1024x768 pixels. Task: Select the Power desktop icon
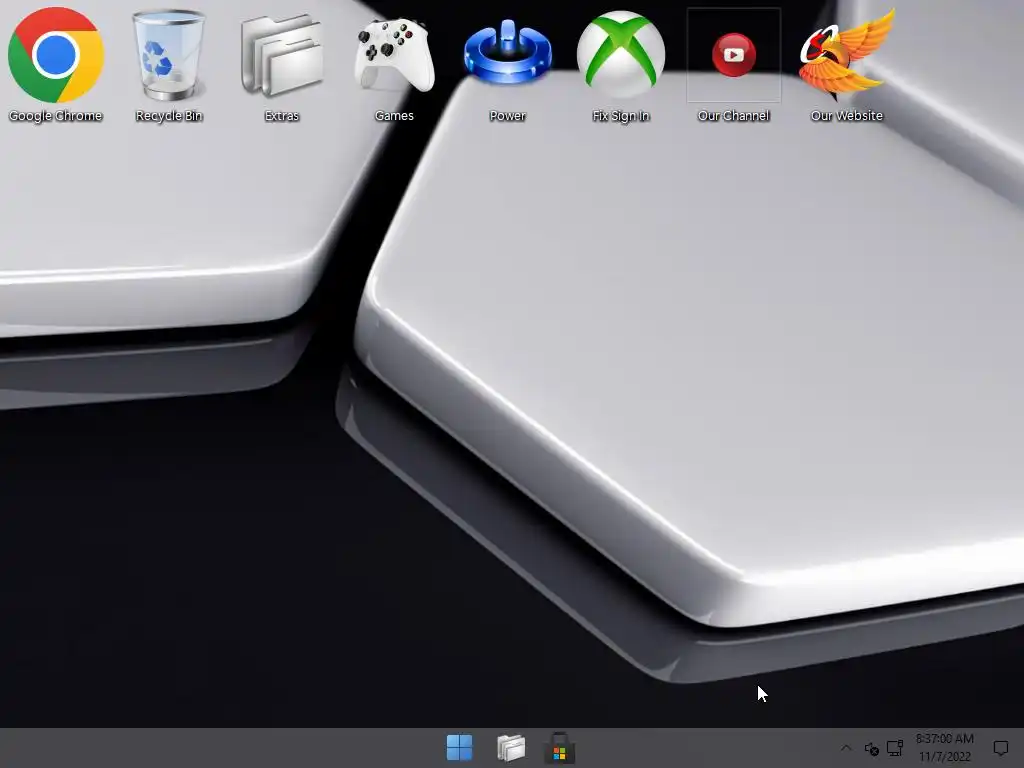coord(507,52)
